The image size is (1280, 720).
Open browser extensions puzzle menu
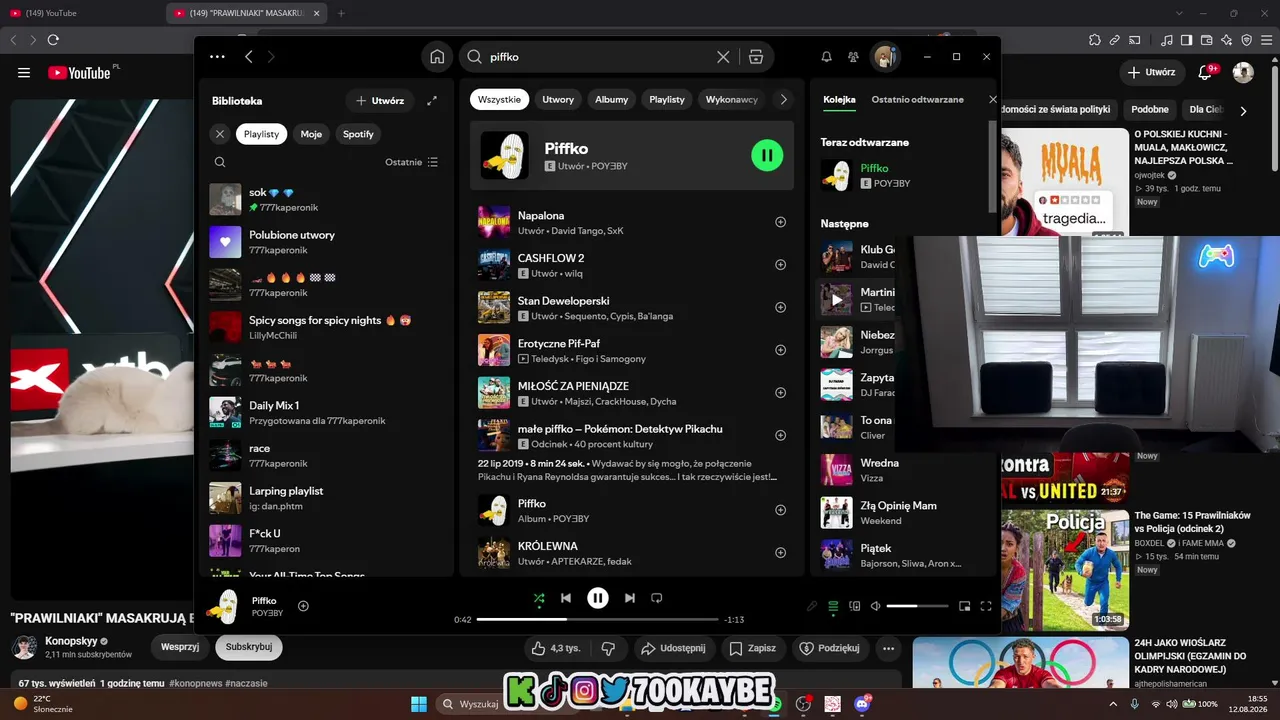tap(1095, 40)
